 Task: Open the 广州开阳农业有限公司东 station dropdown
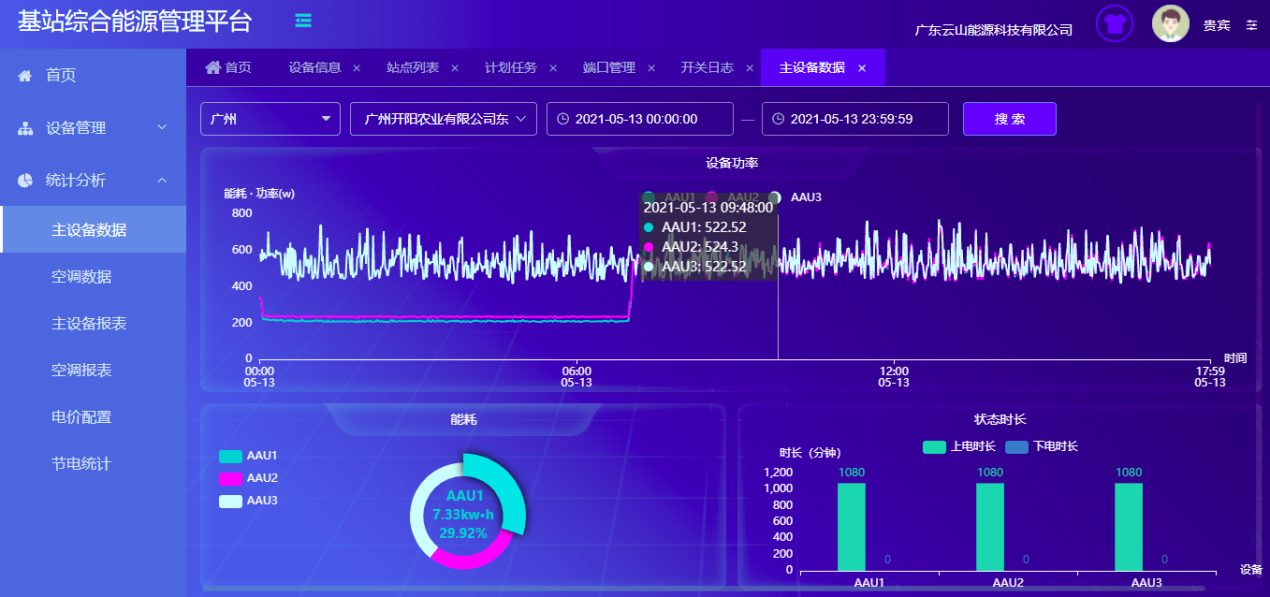click(x=444, y=119)
